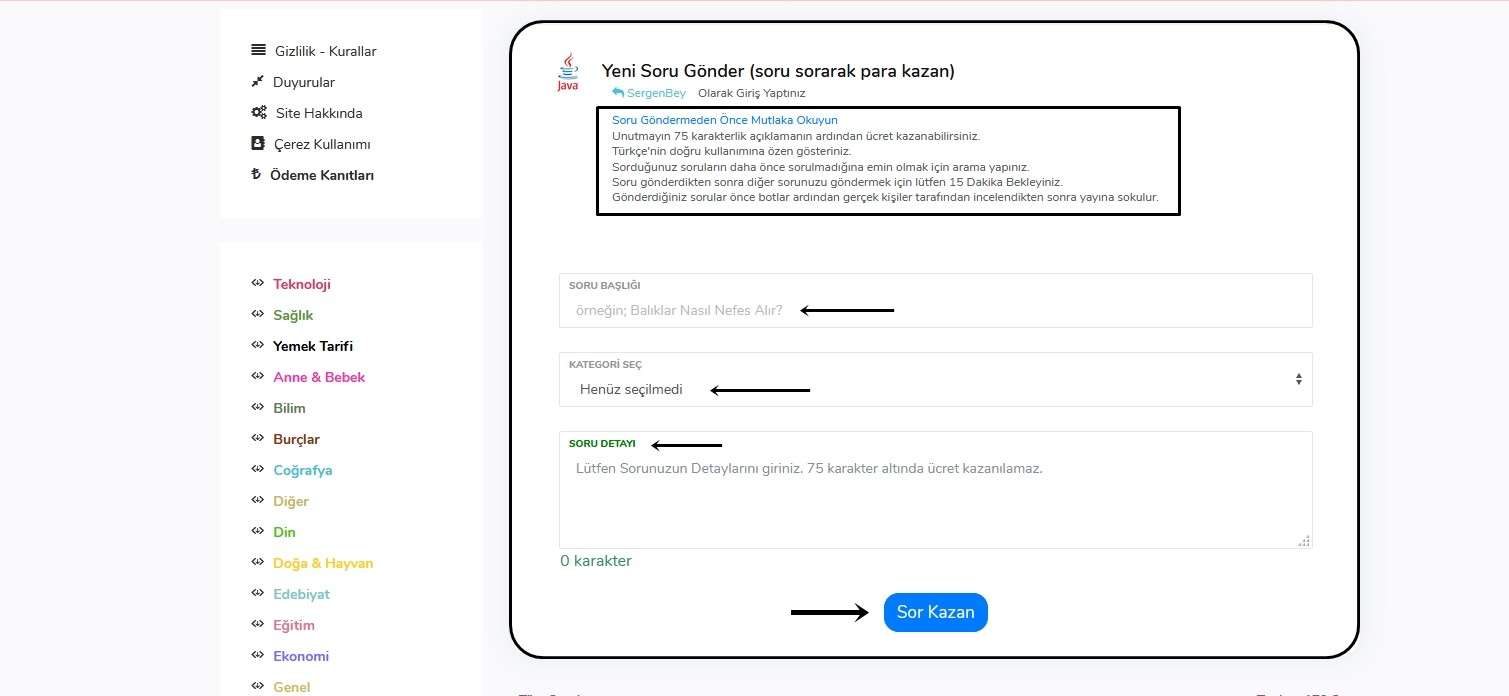Click the text area resize handle
Image resolution: width=1509 pixels, height=696 pixels.
[x=1303, y=540]
